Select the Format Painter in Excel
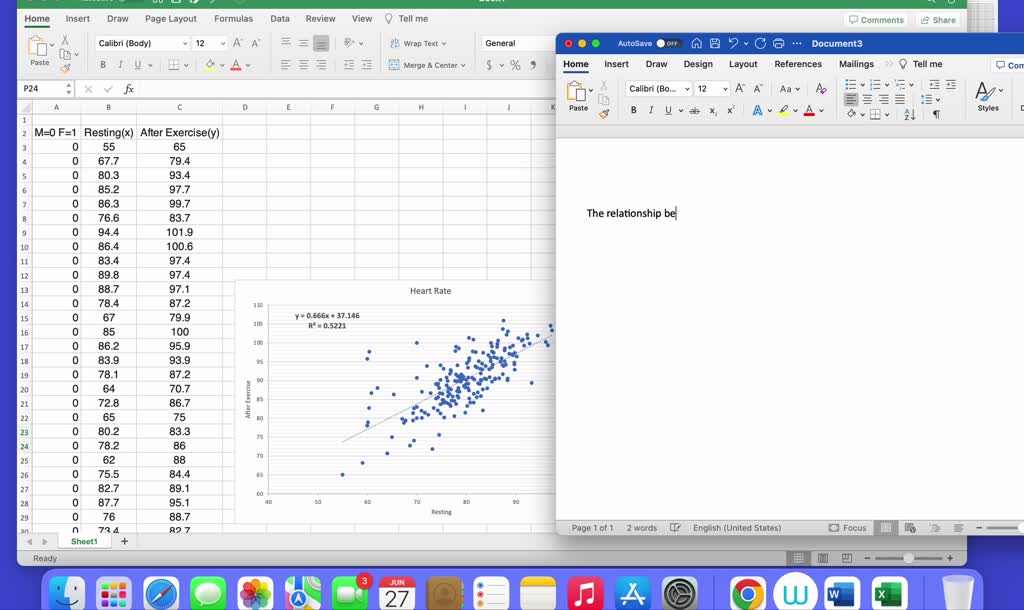 click(x=67, y=67)
